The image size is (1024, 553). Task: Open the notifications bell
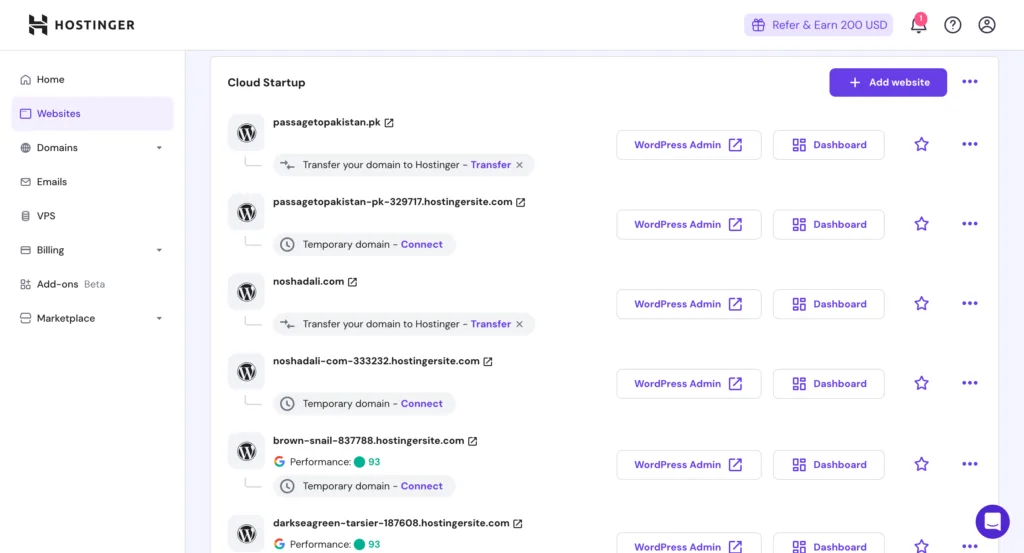(918, 24)
